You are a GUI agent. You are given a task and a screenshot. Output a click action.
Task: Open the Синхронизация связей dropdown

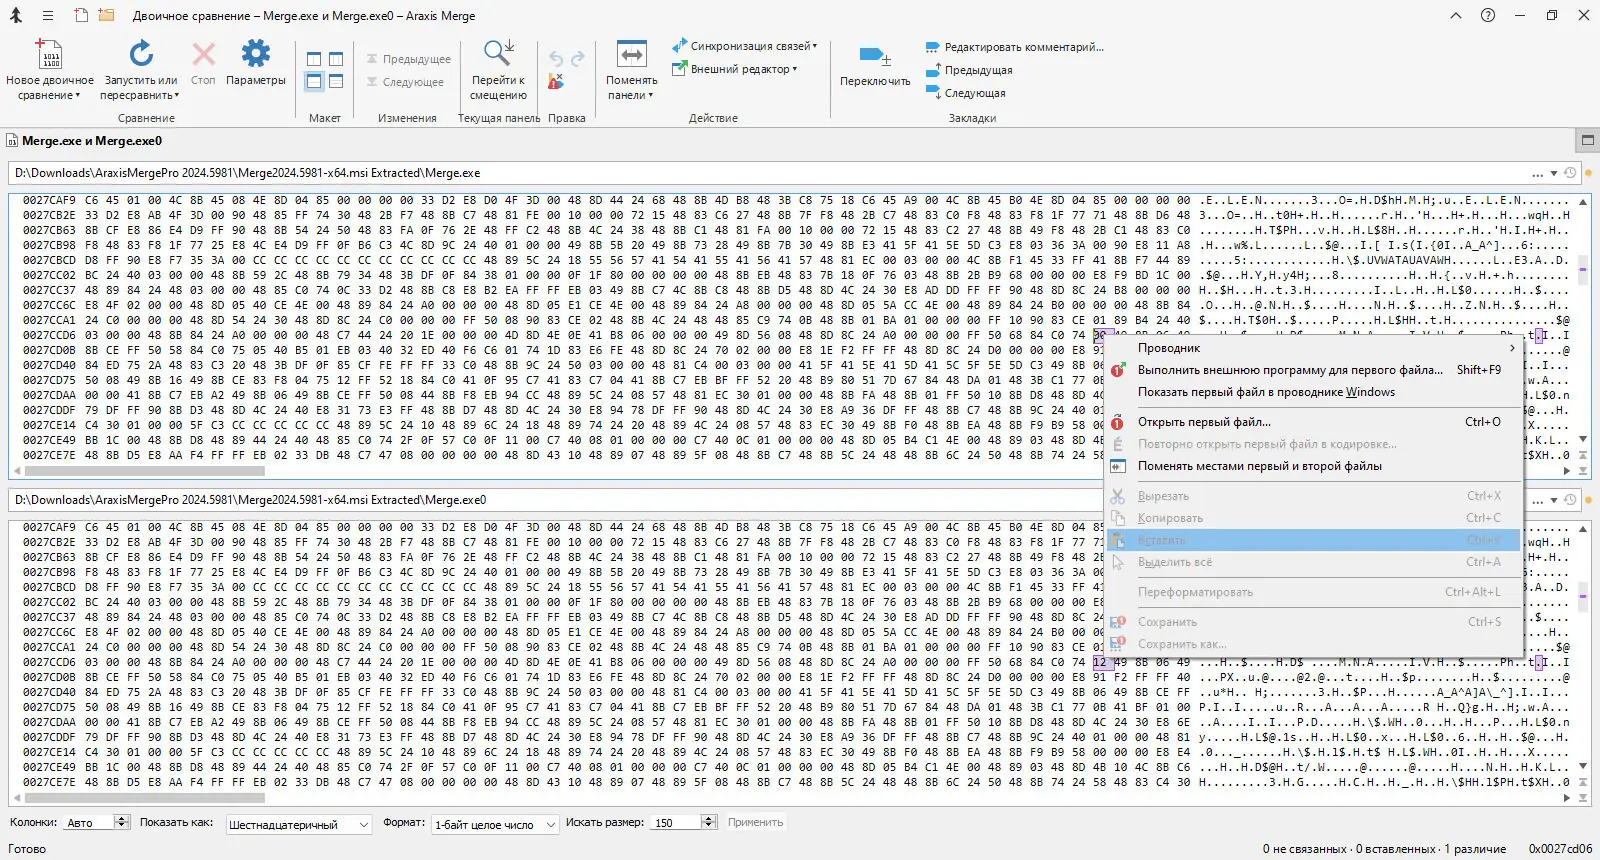pyautogui.click(x=744, y=46)
